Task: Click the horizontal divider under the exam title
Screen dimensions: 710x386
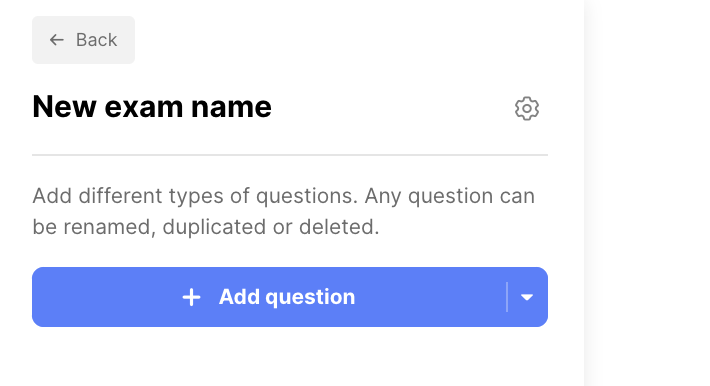Action: pyautogui.click(x=290, y=155)
